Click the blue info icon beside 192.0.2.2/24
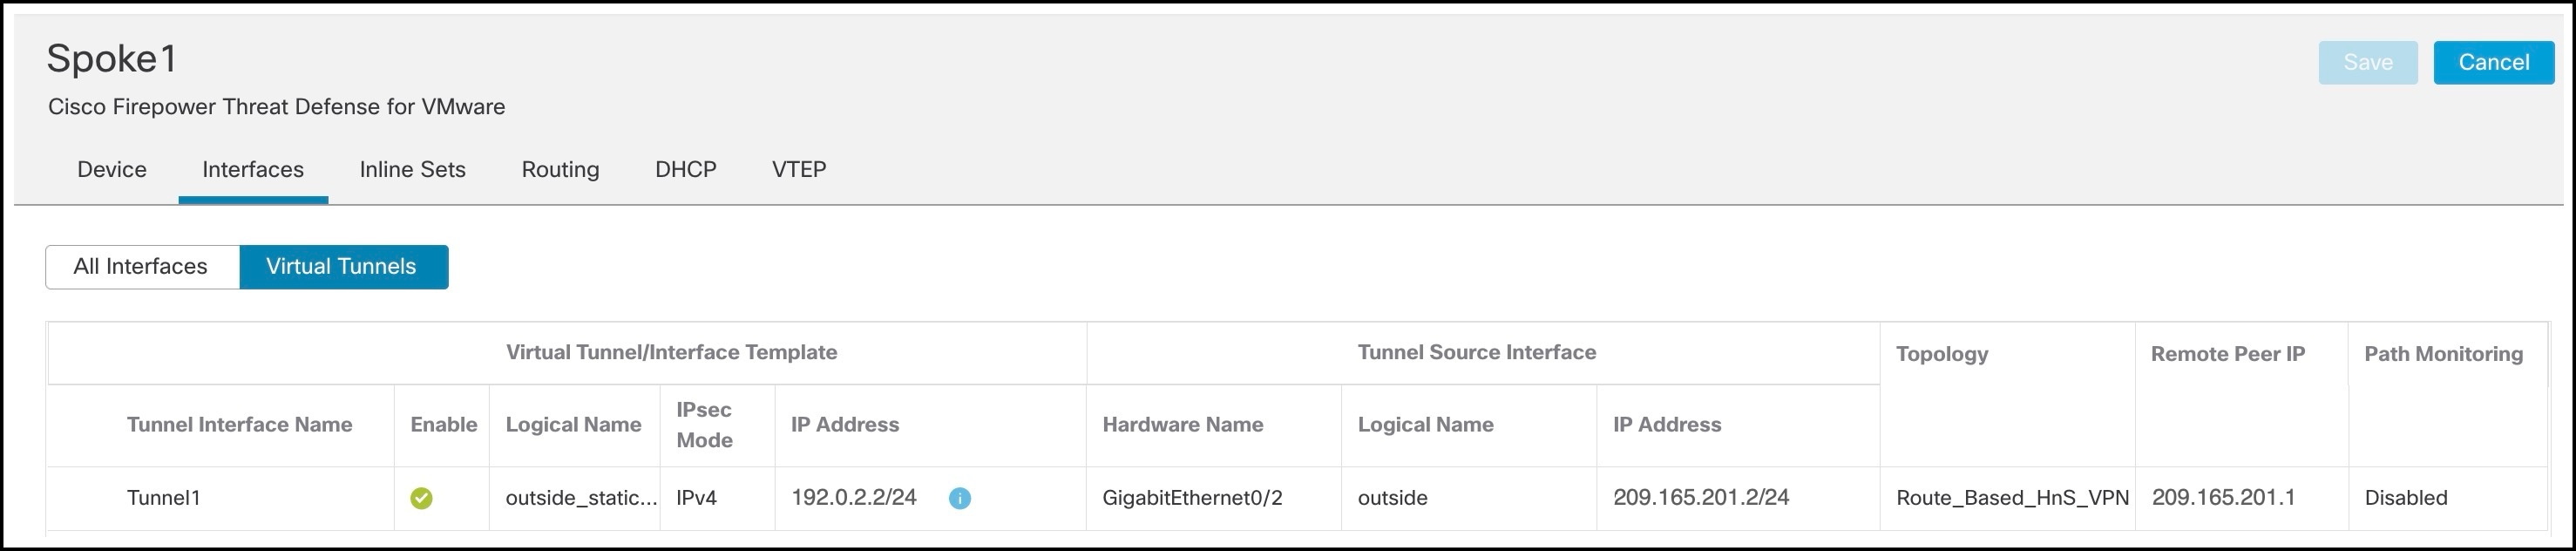This screenshot has height=551, width=2576. pos(959,498)
